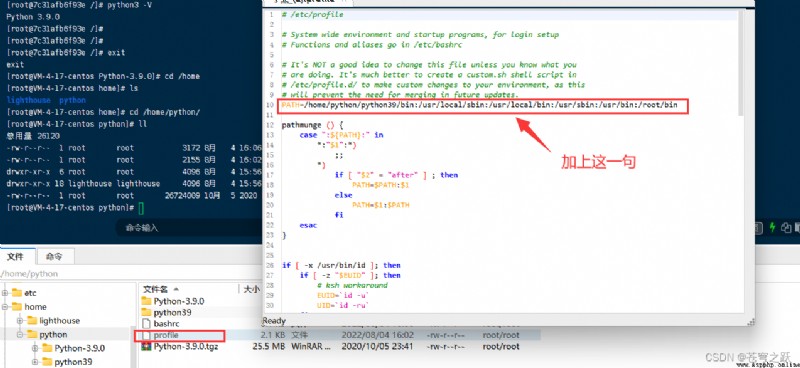Select Python-3.9.0 in the folder tree
800x368 pixels.
(80, 348)
